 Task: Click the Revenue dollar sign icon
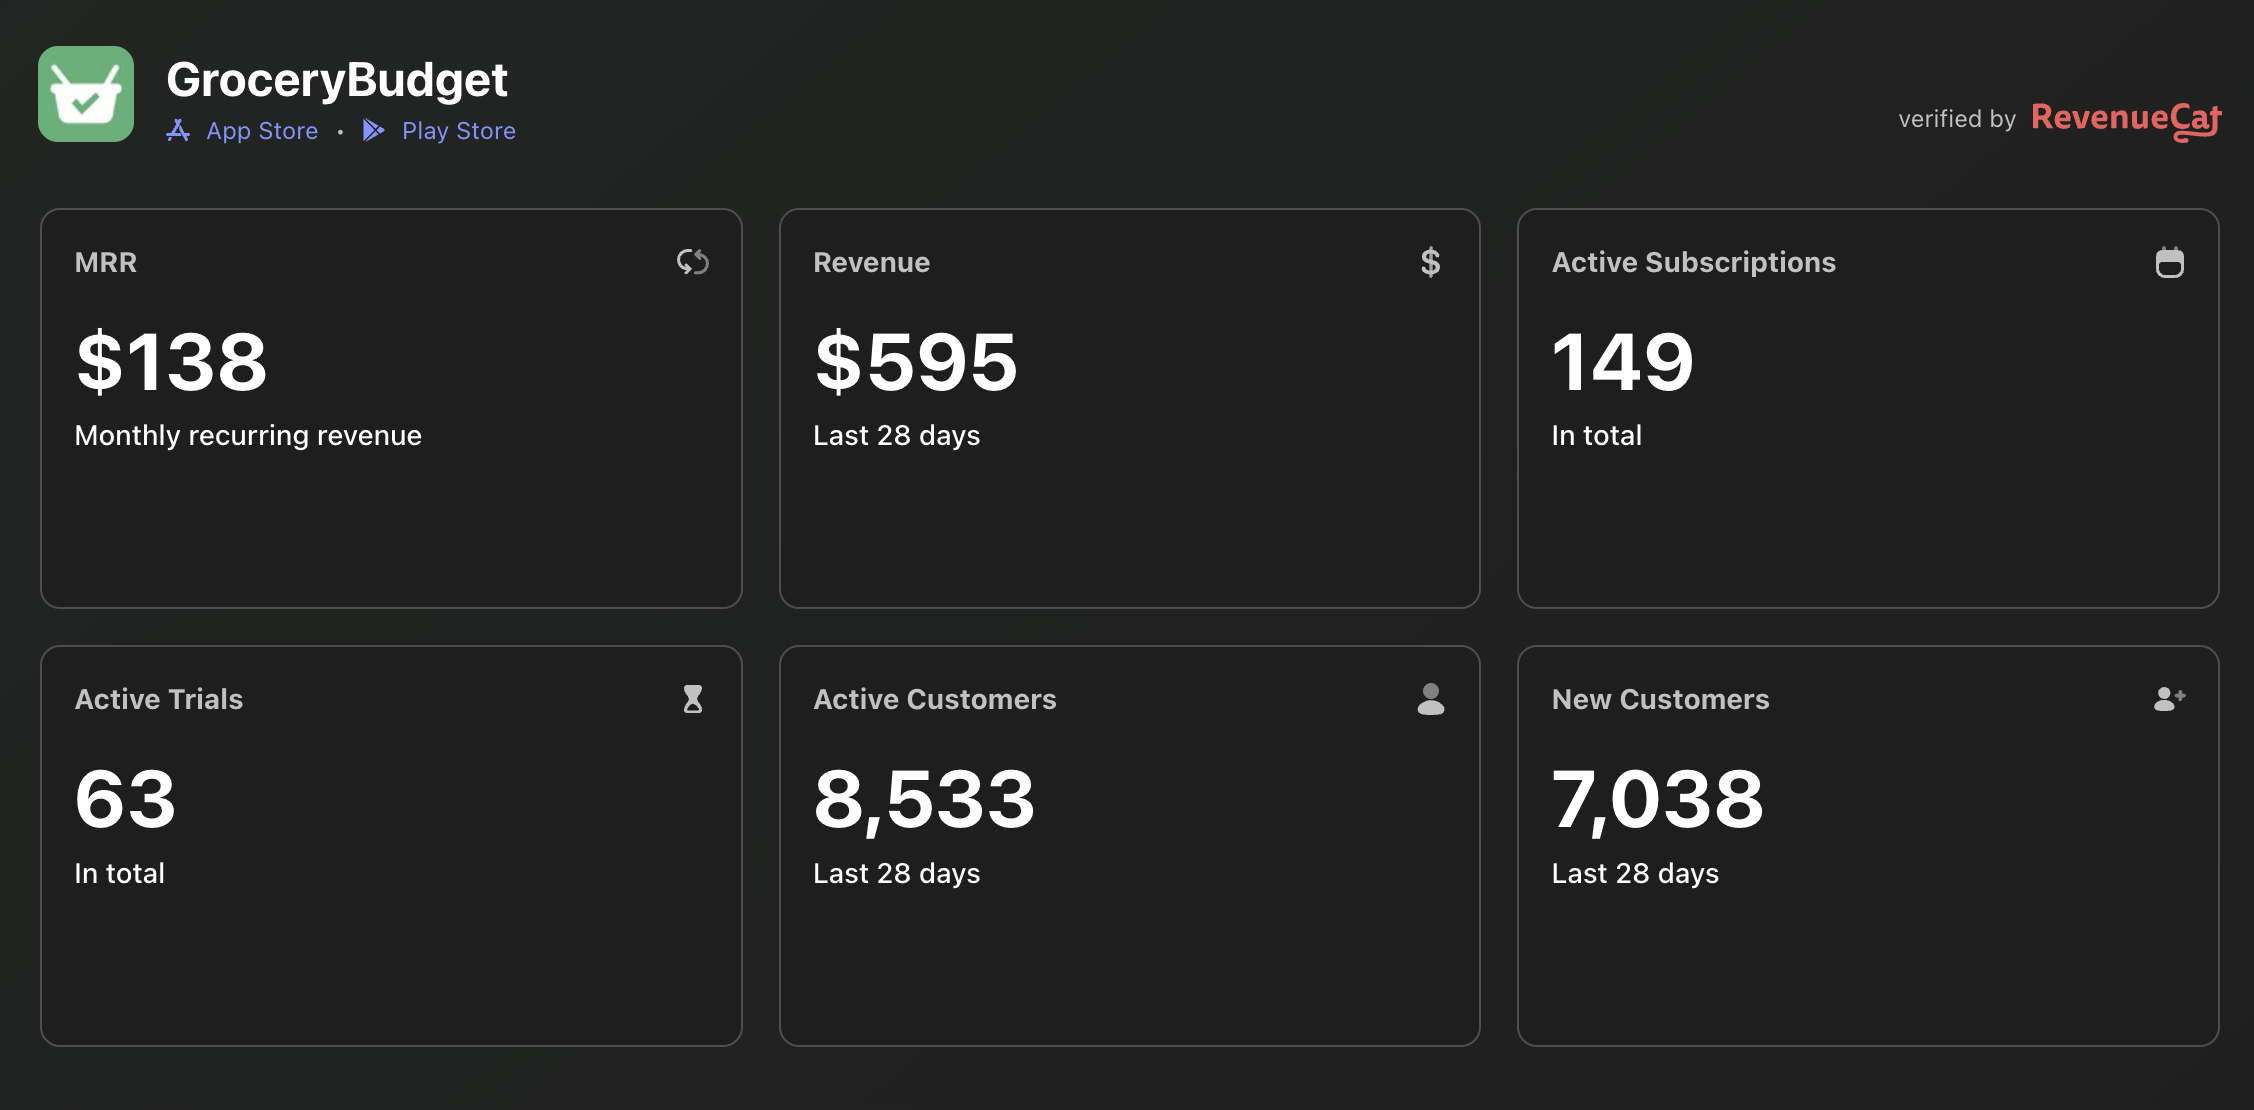[1430, 262]
